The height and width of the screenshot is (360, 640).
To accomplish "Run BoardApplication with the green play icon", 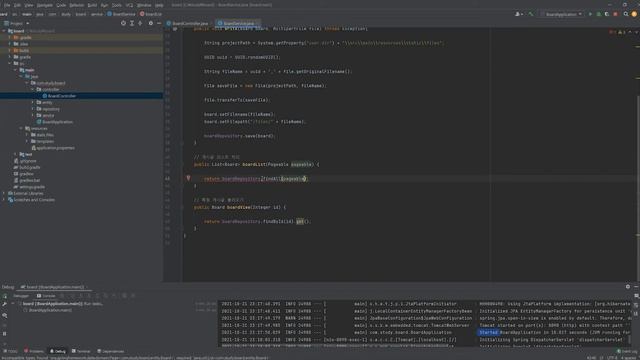I will tap(590, 14).
